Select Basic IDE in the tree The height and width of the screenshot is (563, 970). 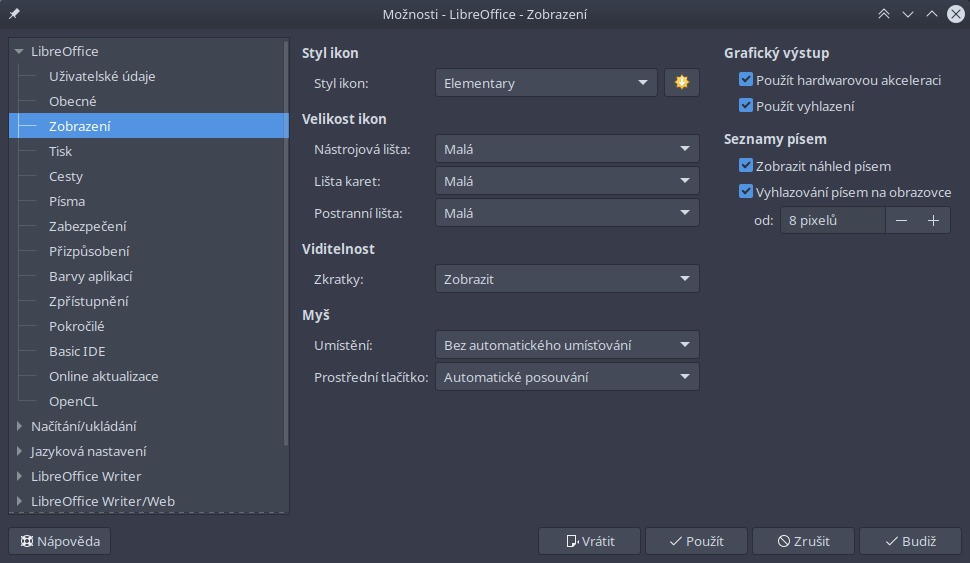[x=77, y=351]
